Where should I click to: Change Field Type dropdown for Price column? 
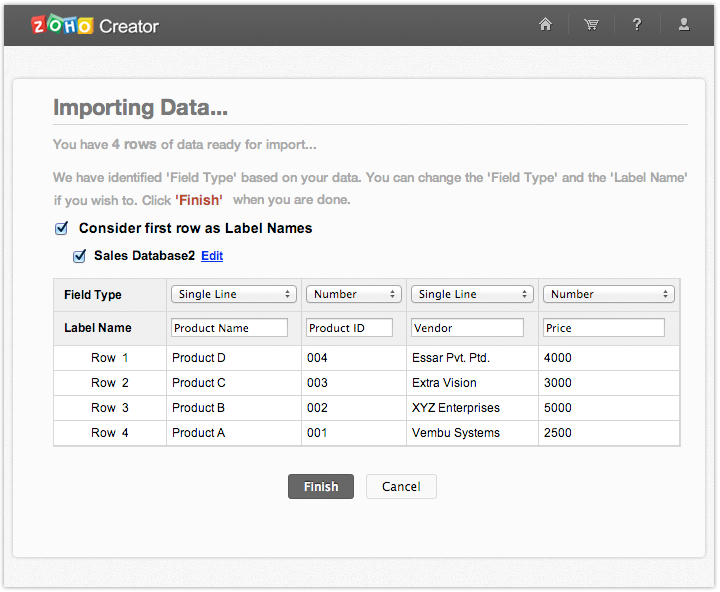click(608, 294)
